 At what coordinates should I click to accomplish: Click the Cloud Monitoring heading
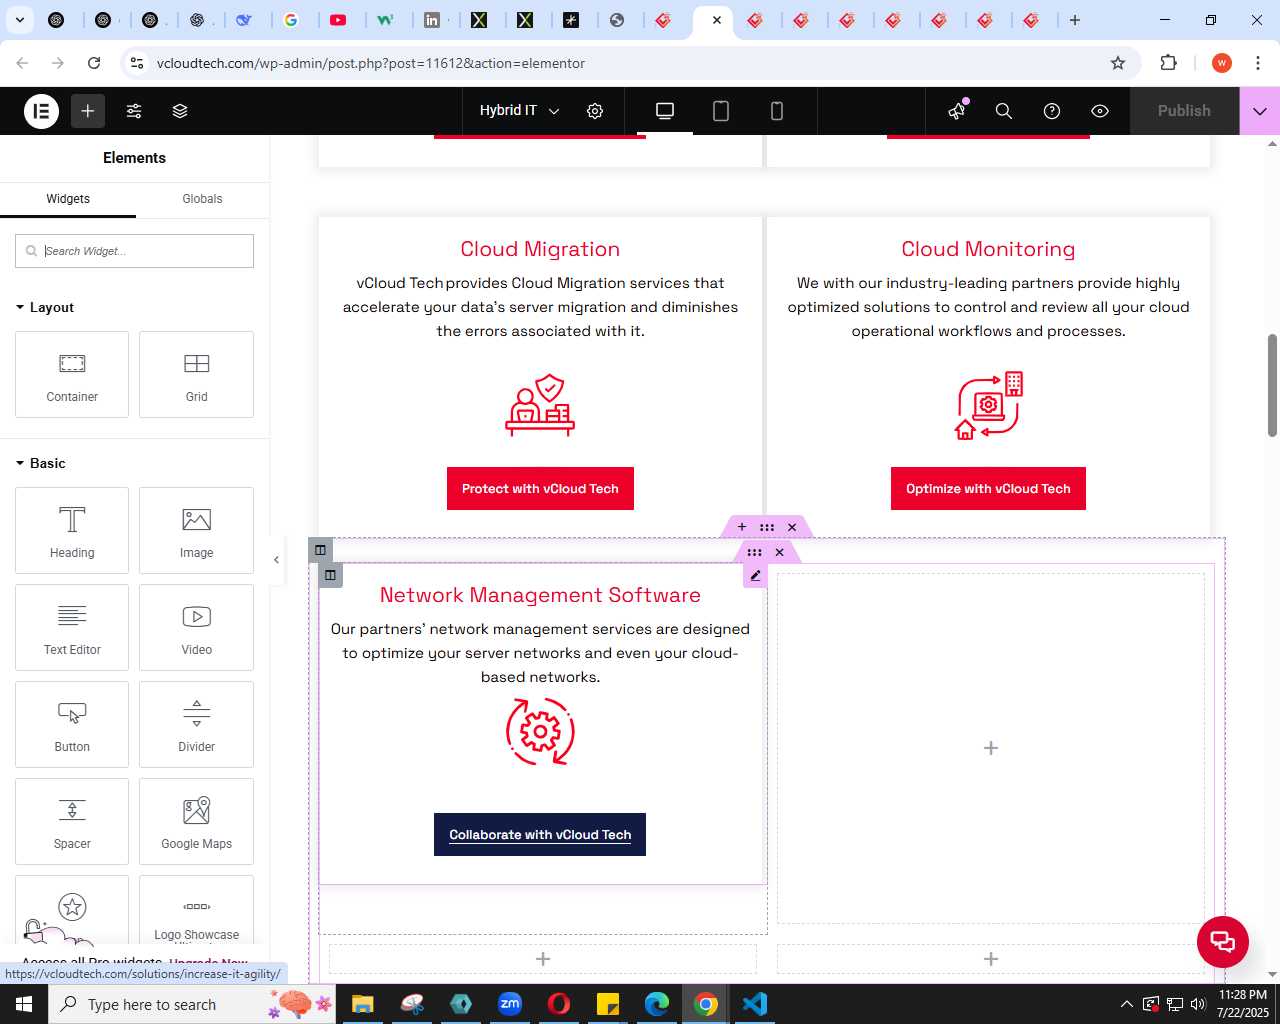click(988, 249)
